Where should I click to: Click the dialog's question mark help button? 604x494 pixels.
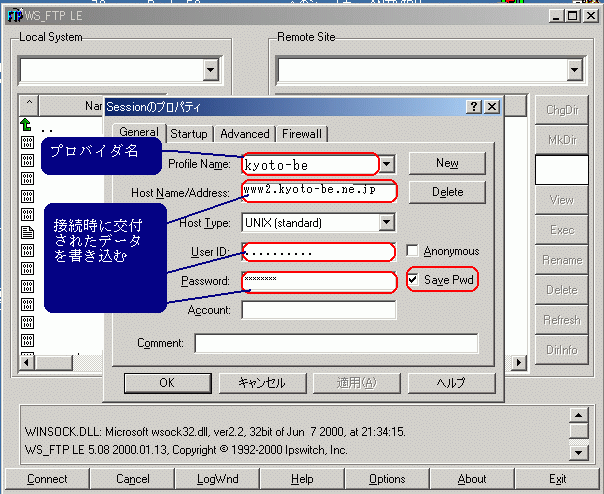(474, 106)
